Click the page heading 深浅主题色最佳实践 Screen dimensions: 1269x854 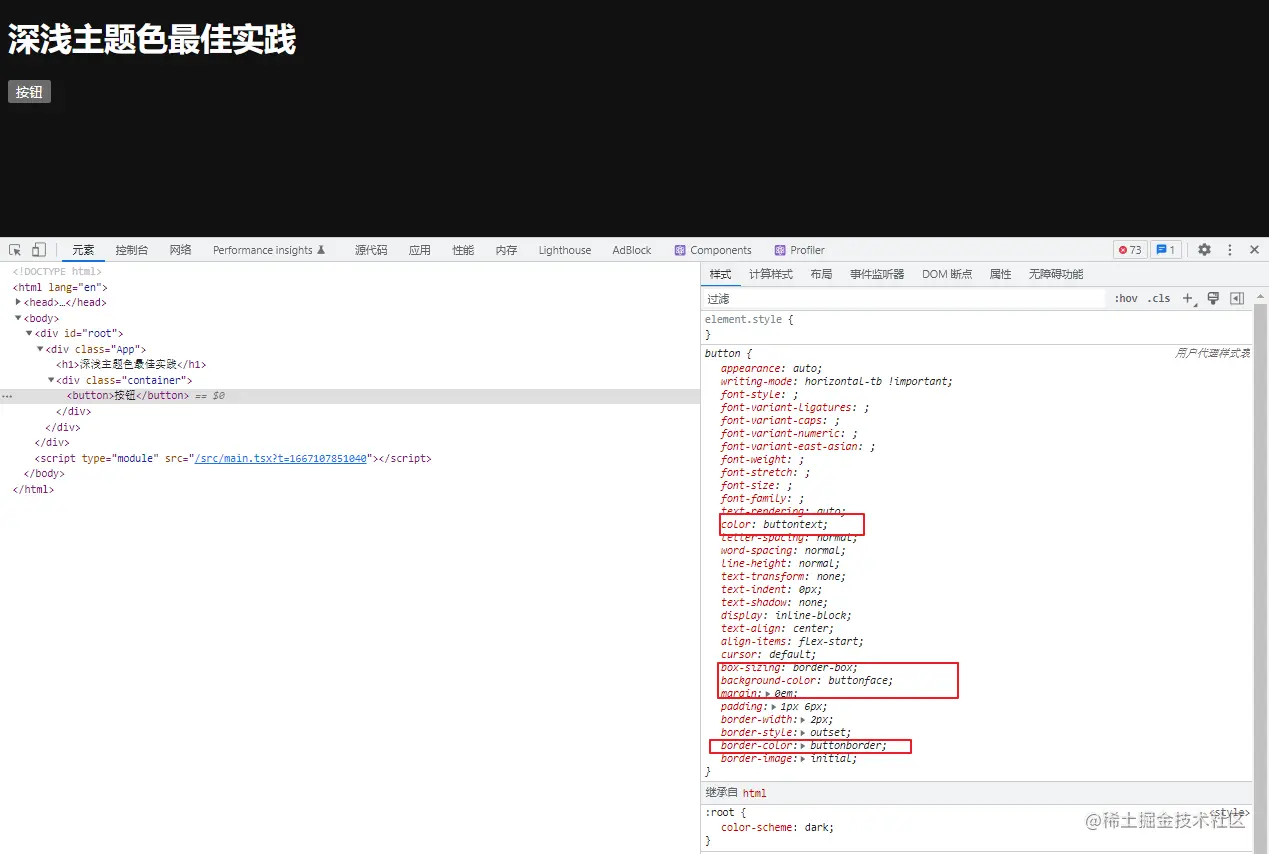click(x=152, y=40)
